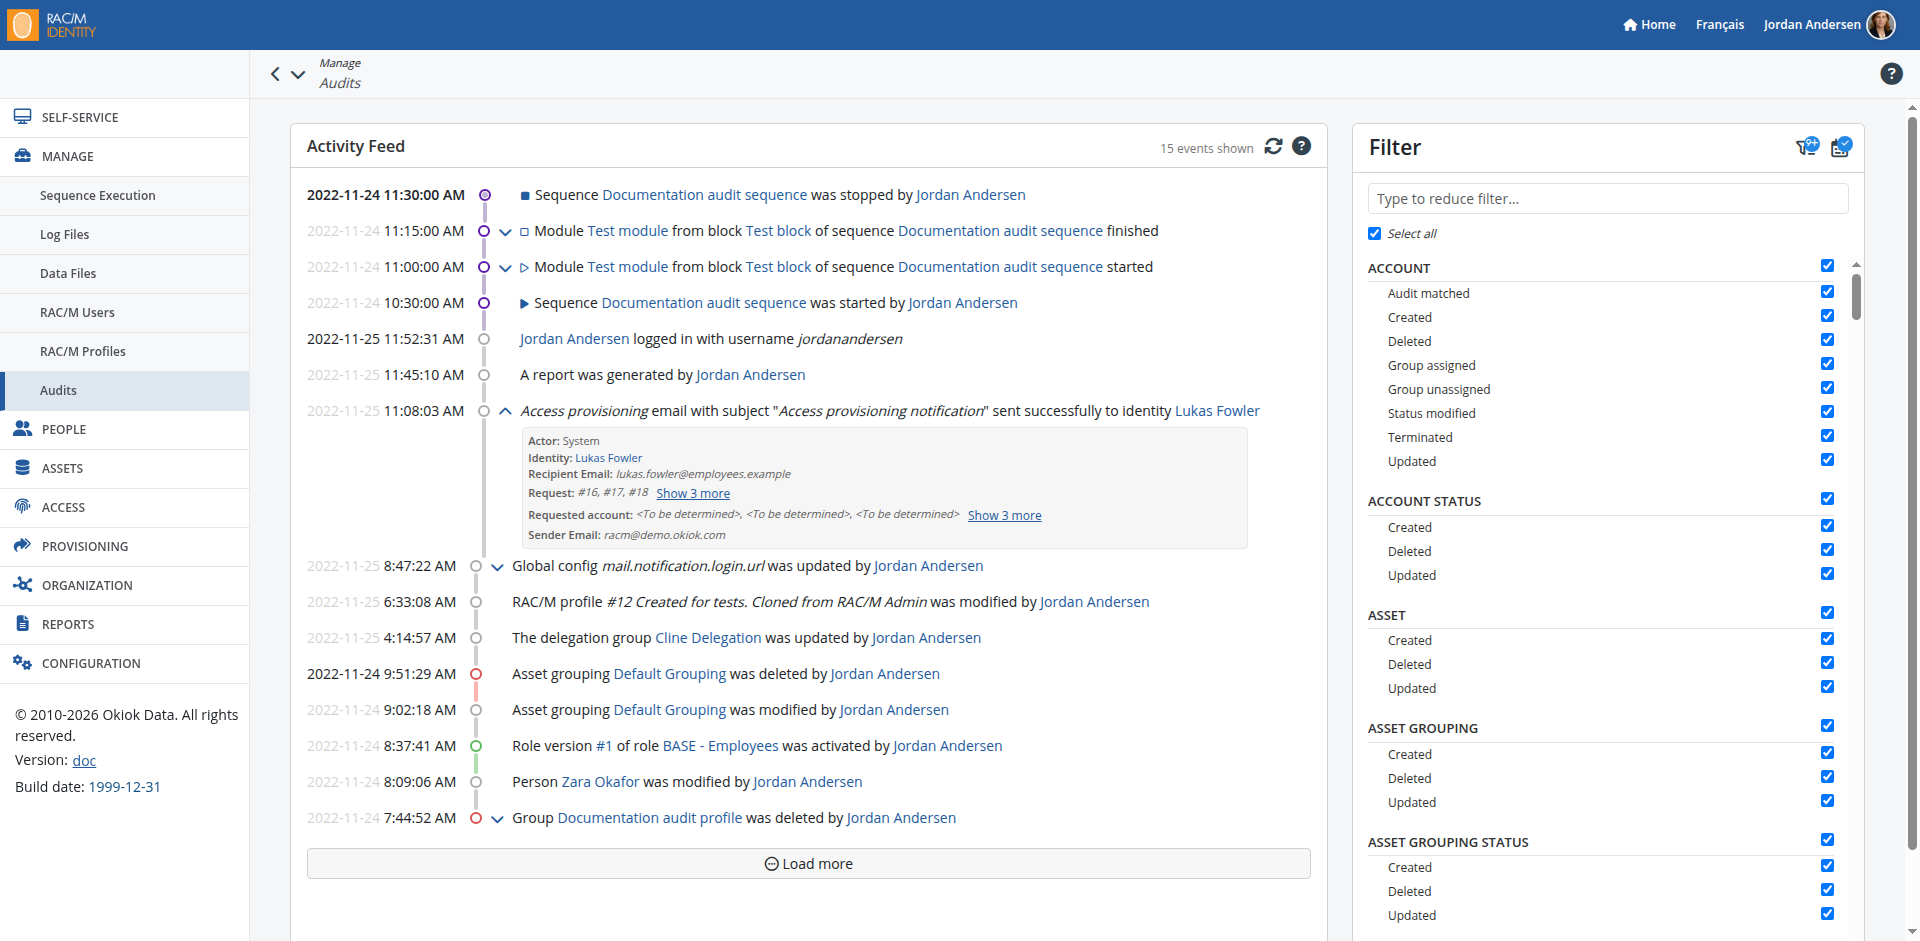1920x941 pixels.
Task: Click the Assets database icon
Action: (x=22, y=468)
